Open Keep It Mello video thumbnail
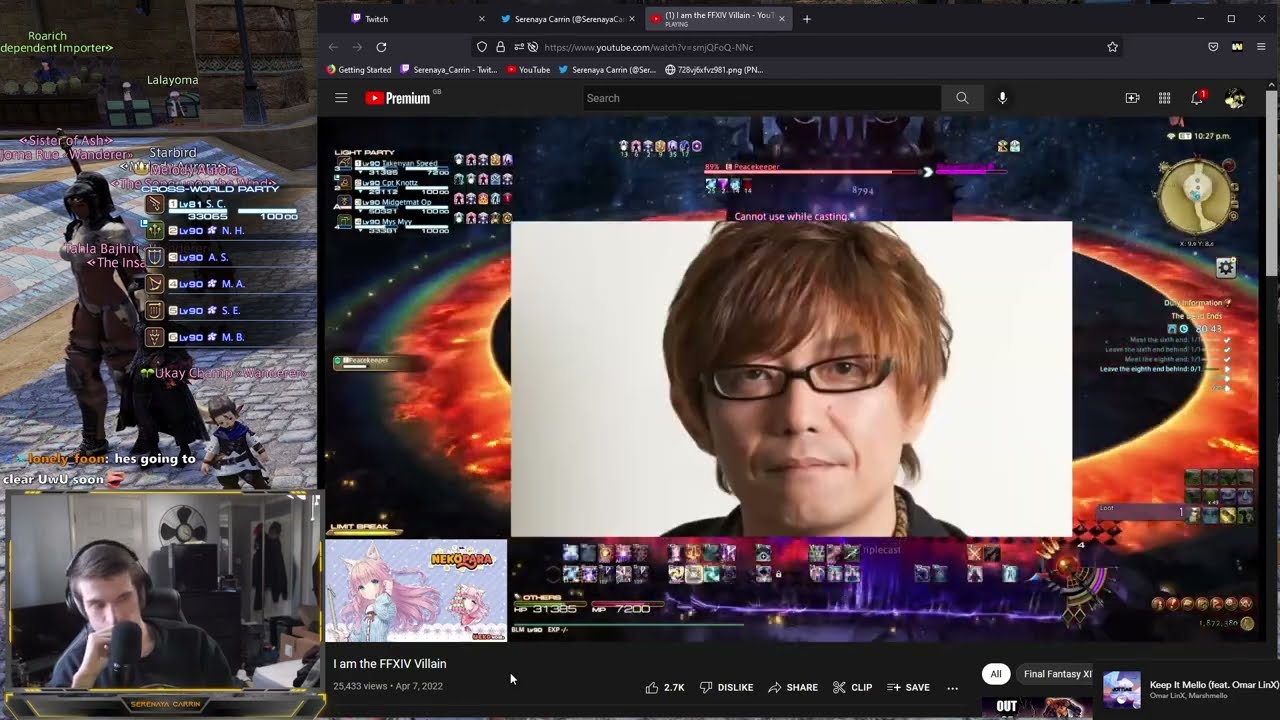 point(1121,689)
